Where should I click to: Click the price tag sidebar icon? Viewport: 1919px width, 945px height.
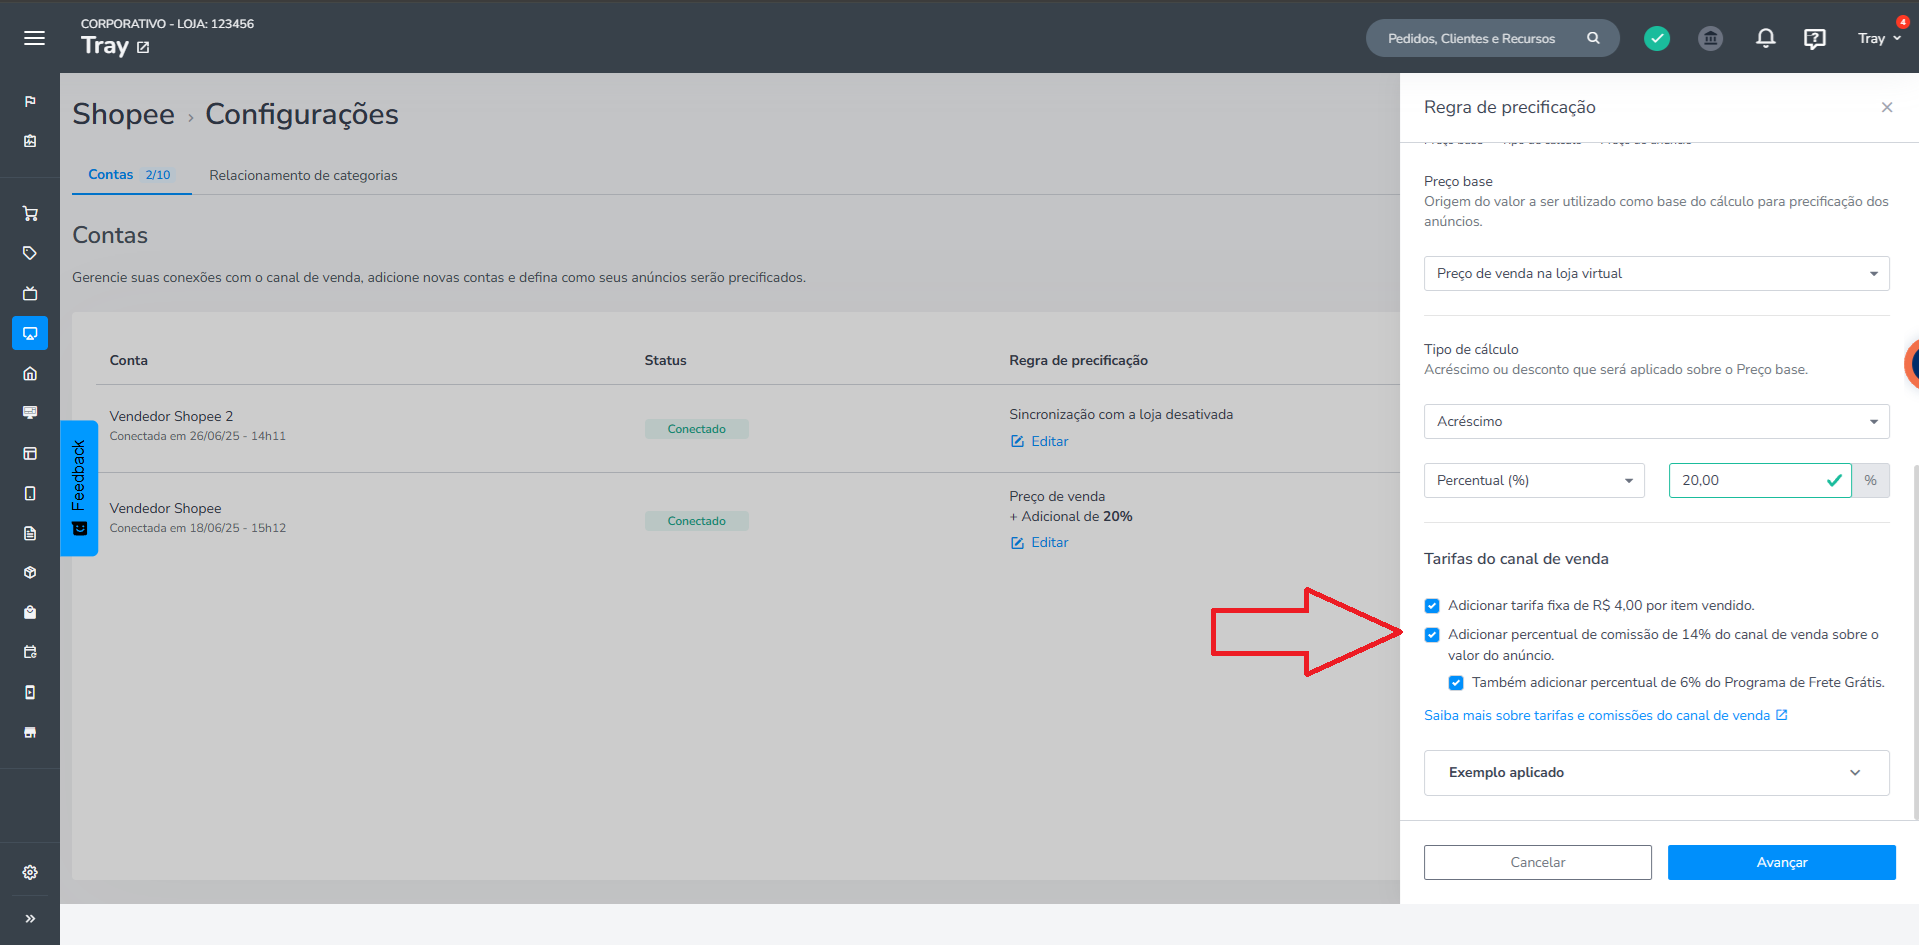[30, 253]
